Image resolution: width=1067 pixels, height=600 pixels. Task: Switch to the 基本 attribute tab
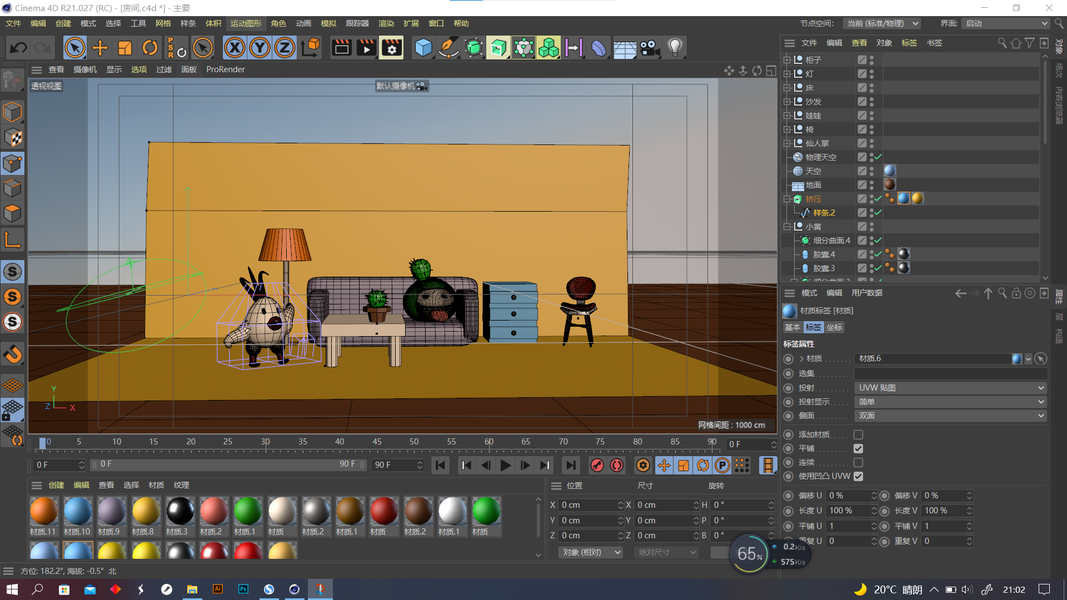click(793, 327)
